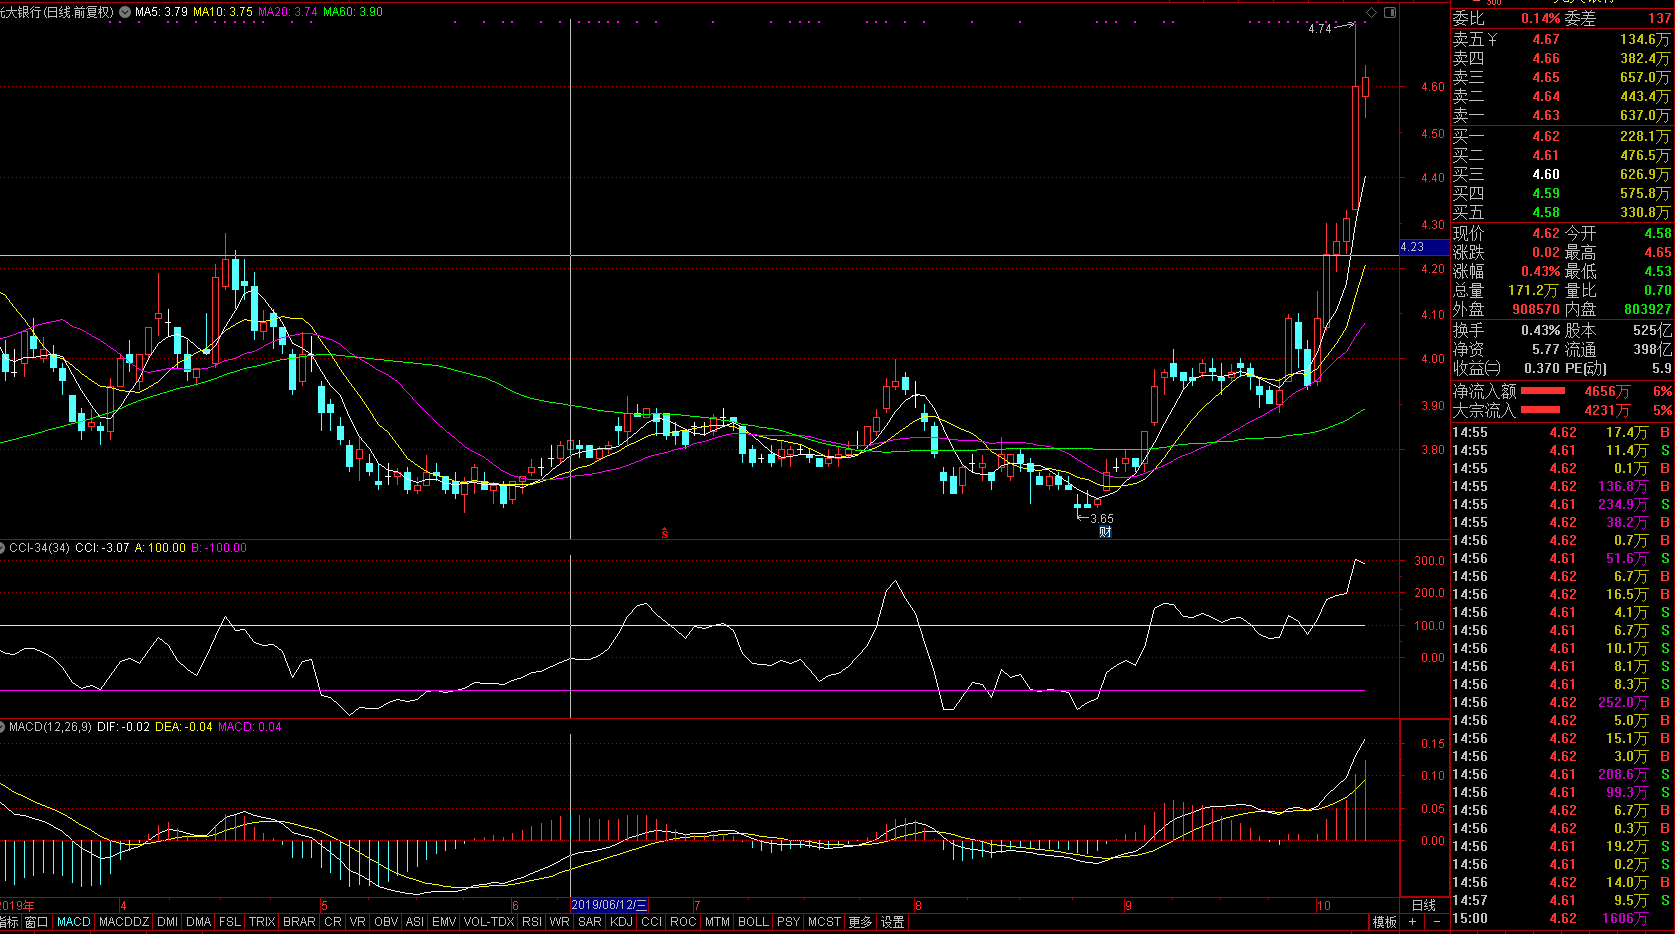Click the ROC indicator tab

pyautogui.click(x=683, y=922)
